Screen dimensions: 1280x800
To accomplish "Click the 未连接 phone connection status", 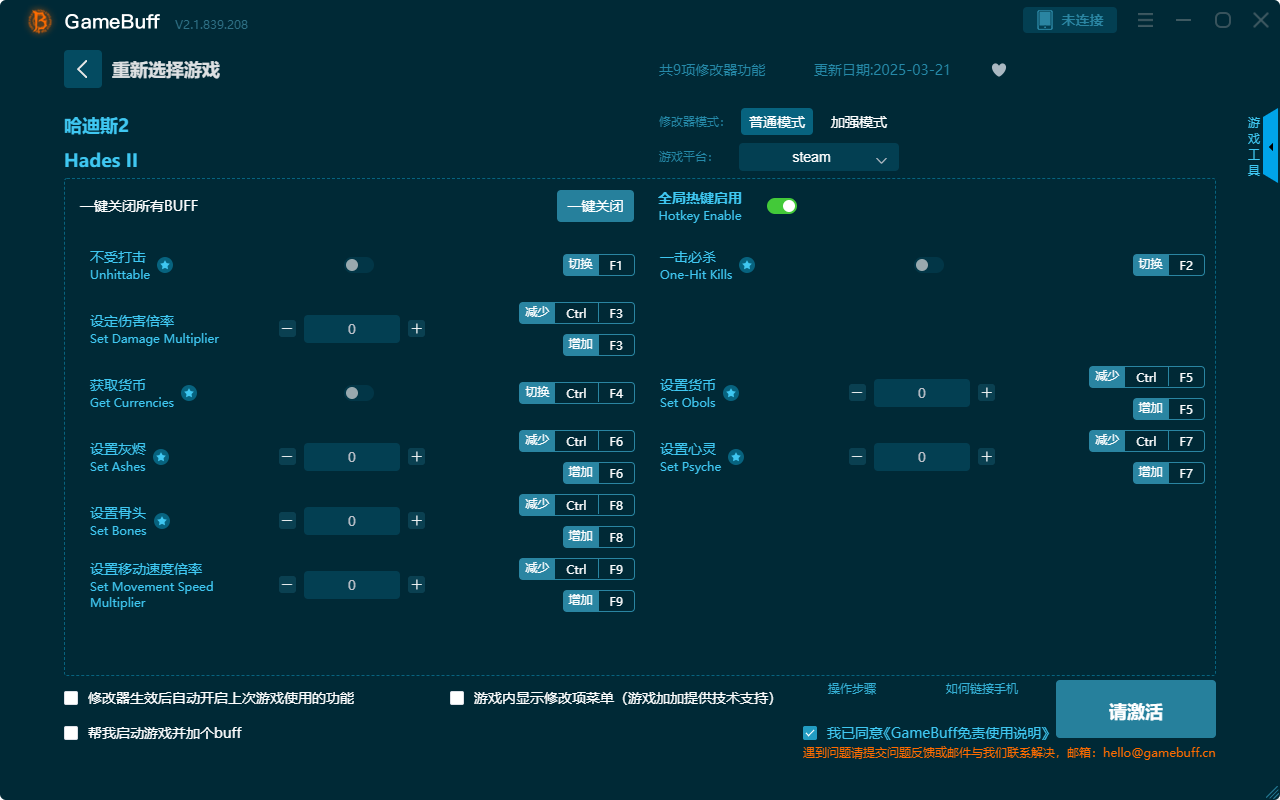I will click(1069, 19).
